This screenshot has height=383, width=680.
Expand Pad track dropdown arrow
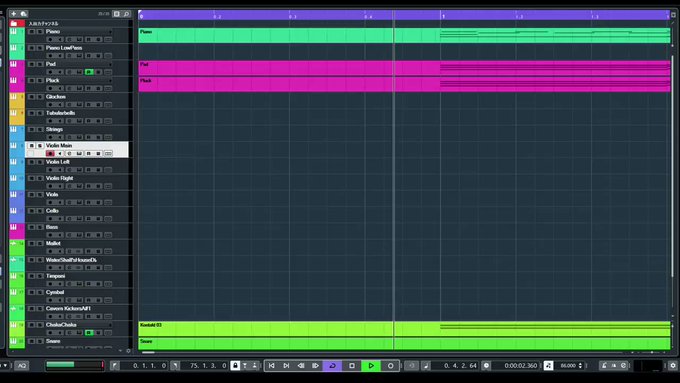pos(110,64)
